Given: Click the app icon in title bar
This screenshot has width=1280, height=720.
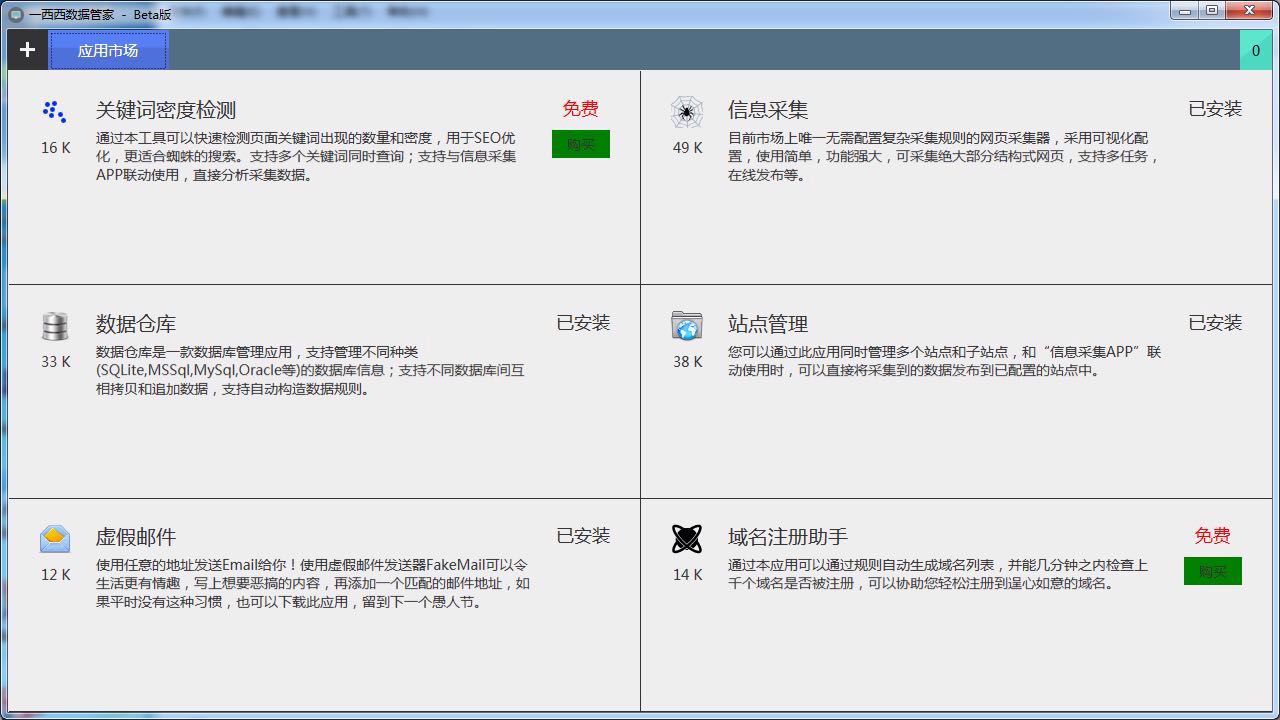Looking at the screenshot, I should 15,15.
